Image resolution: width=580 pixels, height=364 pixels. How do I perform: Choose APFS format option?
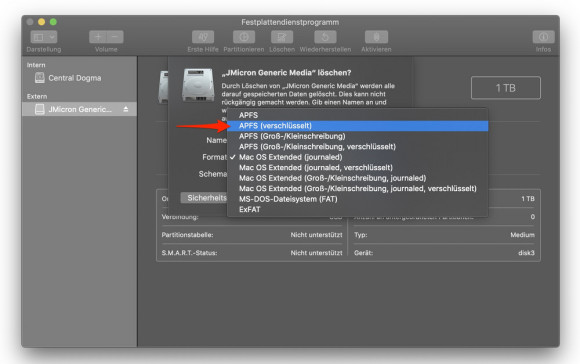click(357, 115)
